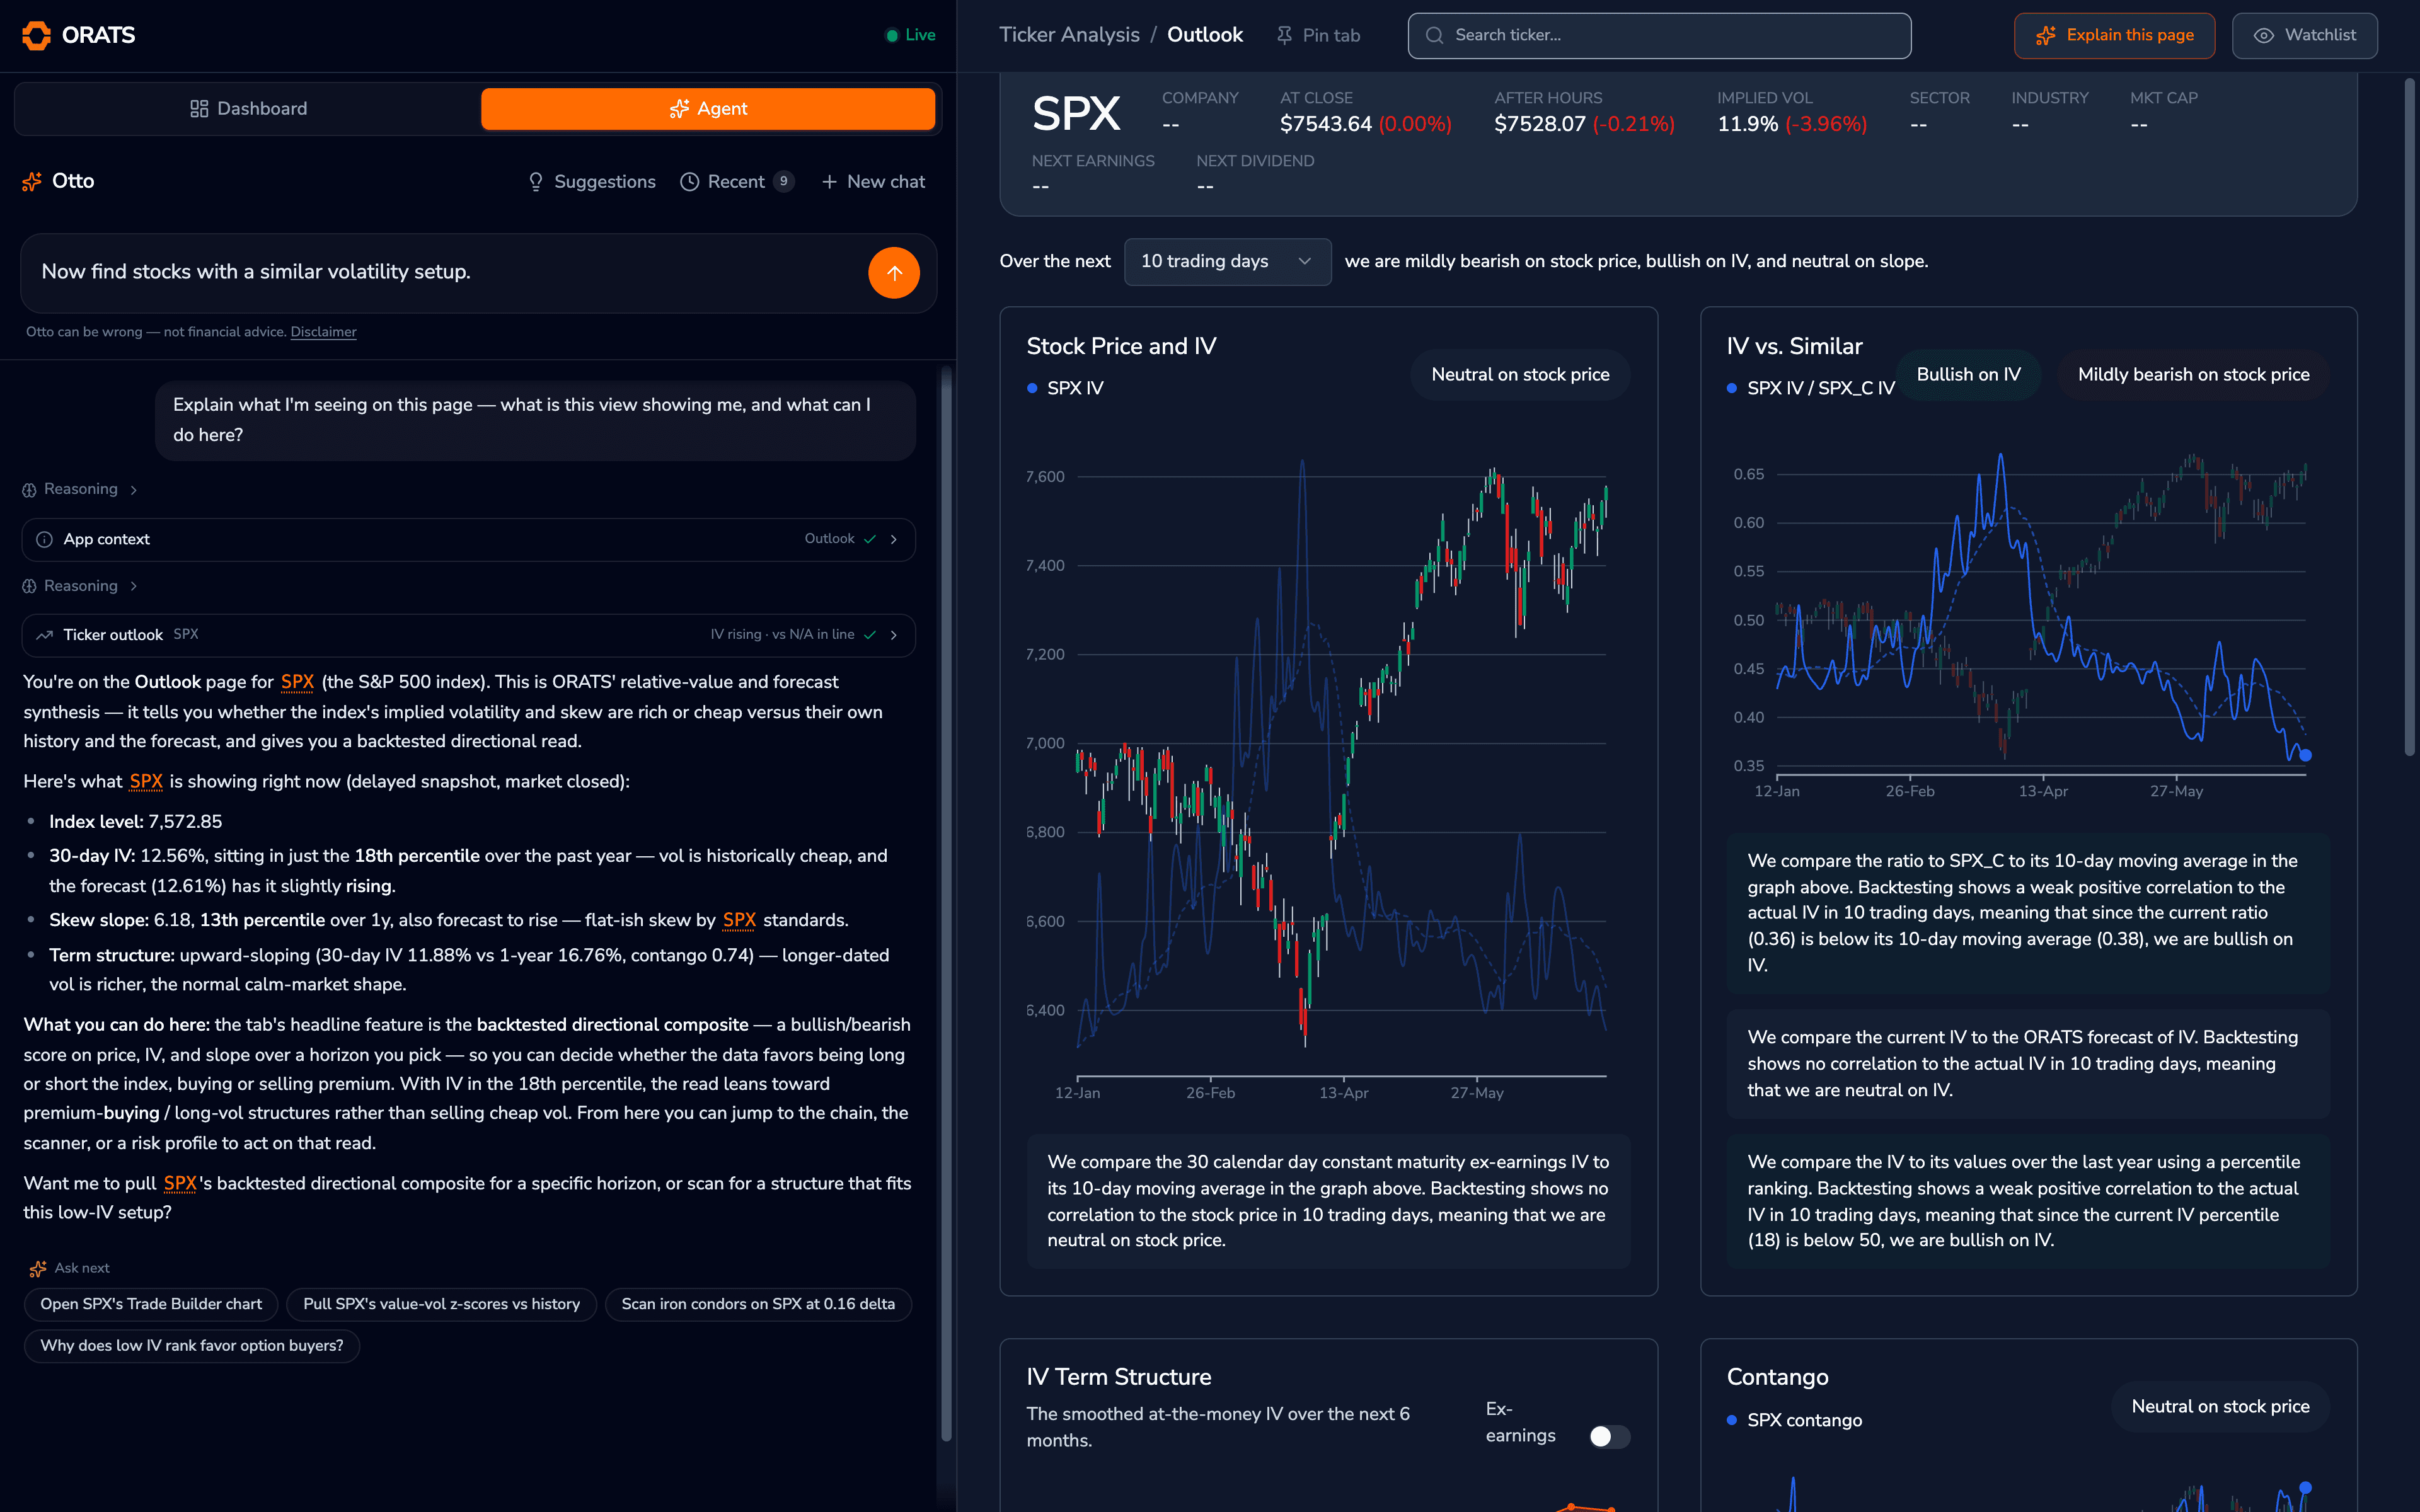Click Scan iron condors on SPX suggestion

click(x=758, y=1304)
